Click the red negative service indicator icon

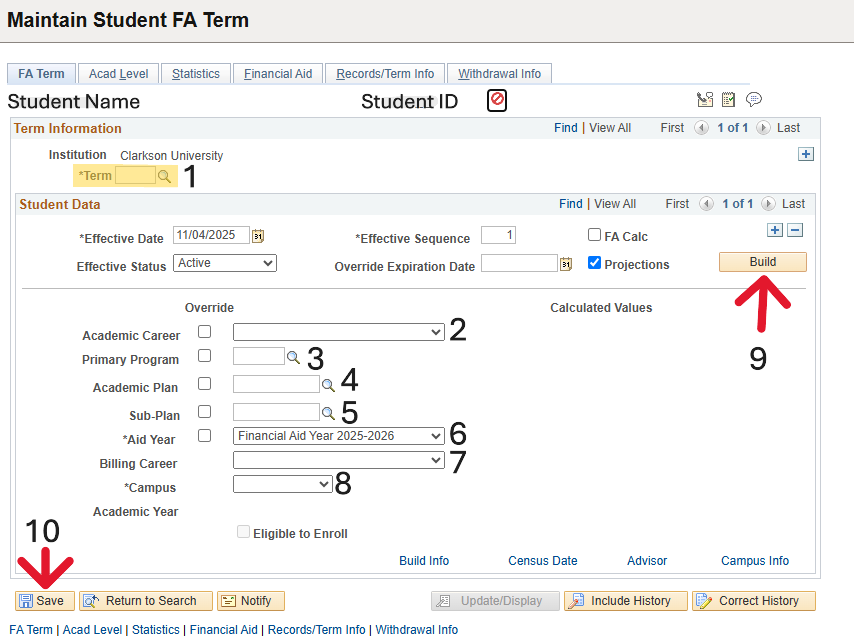coord(497,100)
